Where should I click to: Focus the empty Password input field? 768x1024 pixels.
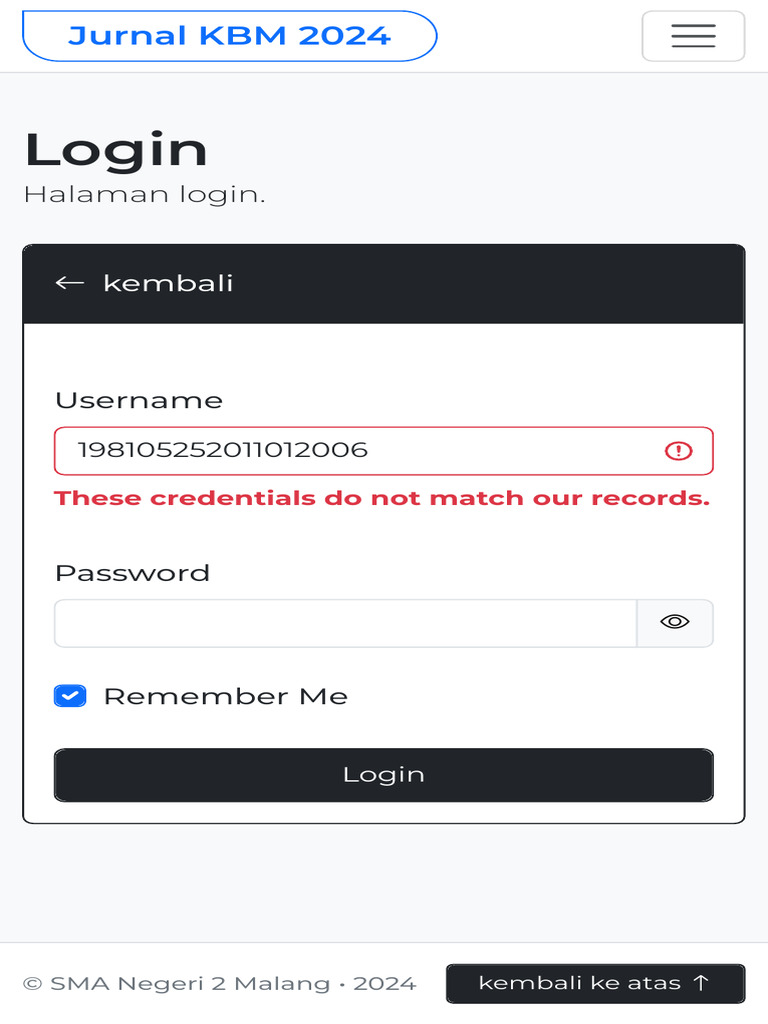point(345,623)
